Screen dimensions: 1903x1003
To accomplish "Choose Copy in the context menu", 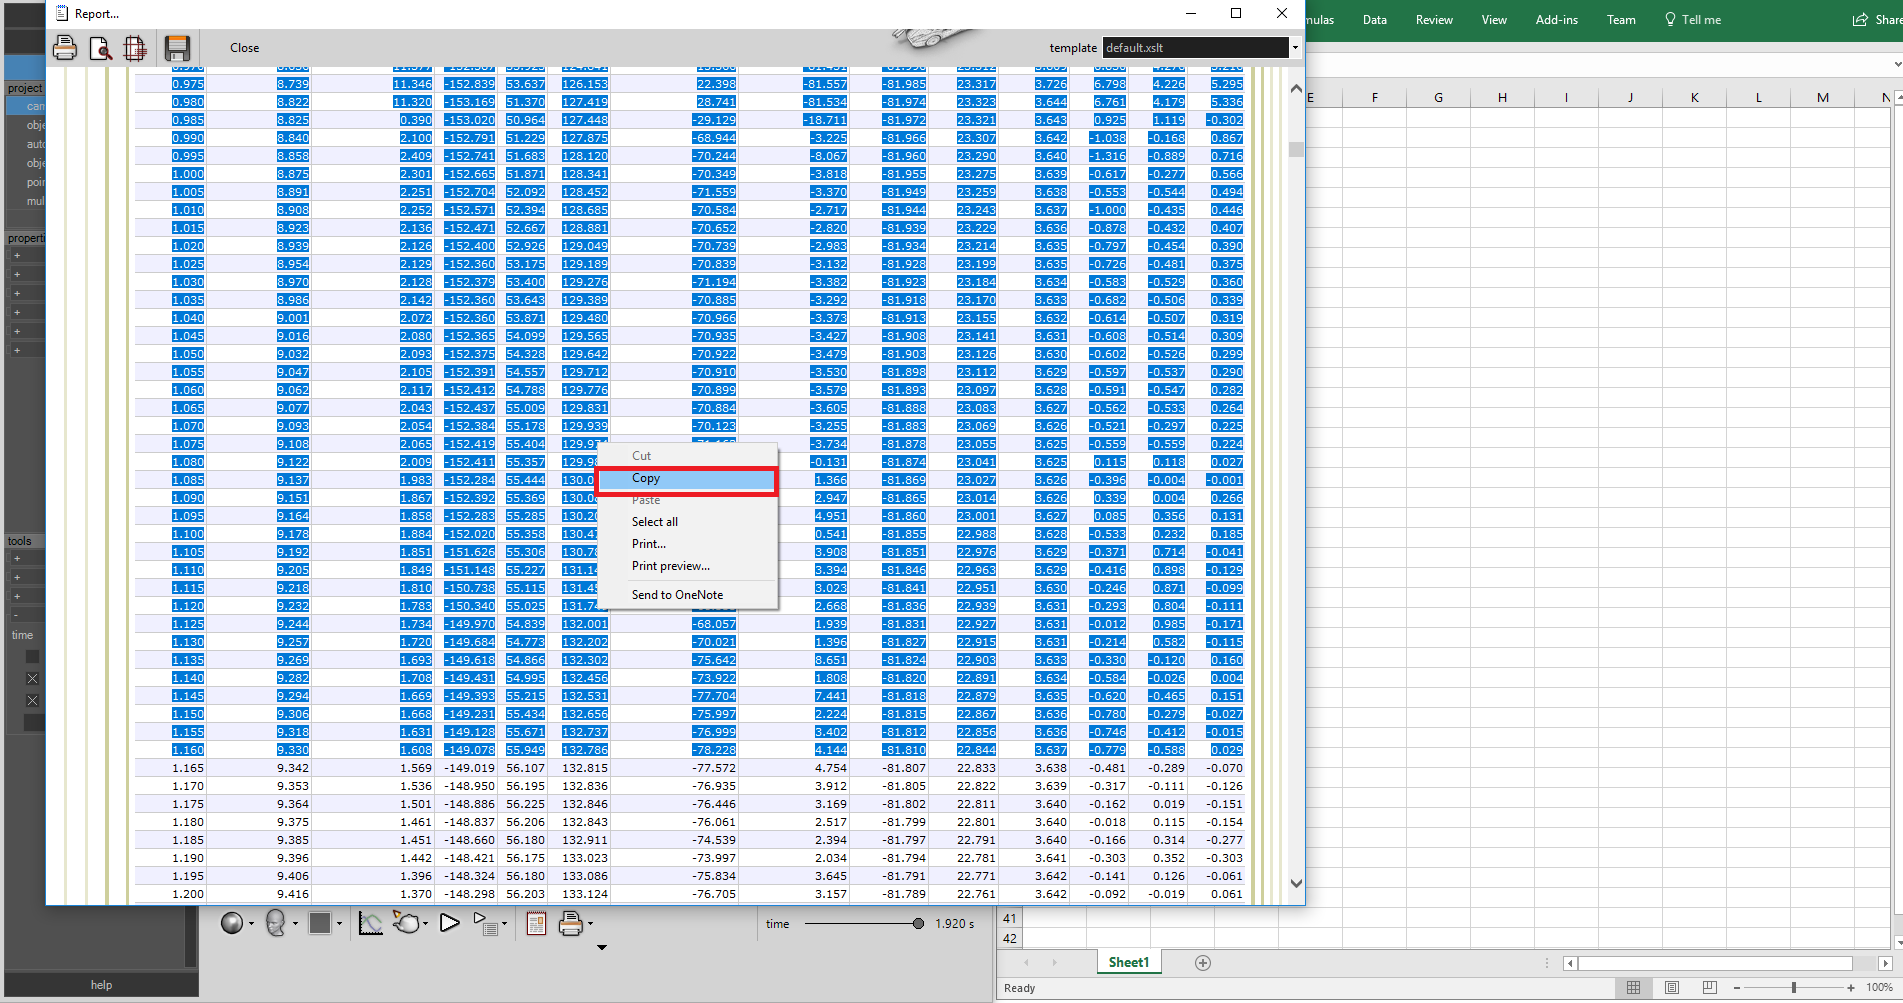I will [687, 478].
